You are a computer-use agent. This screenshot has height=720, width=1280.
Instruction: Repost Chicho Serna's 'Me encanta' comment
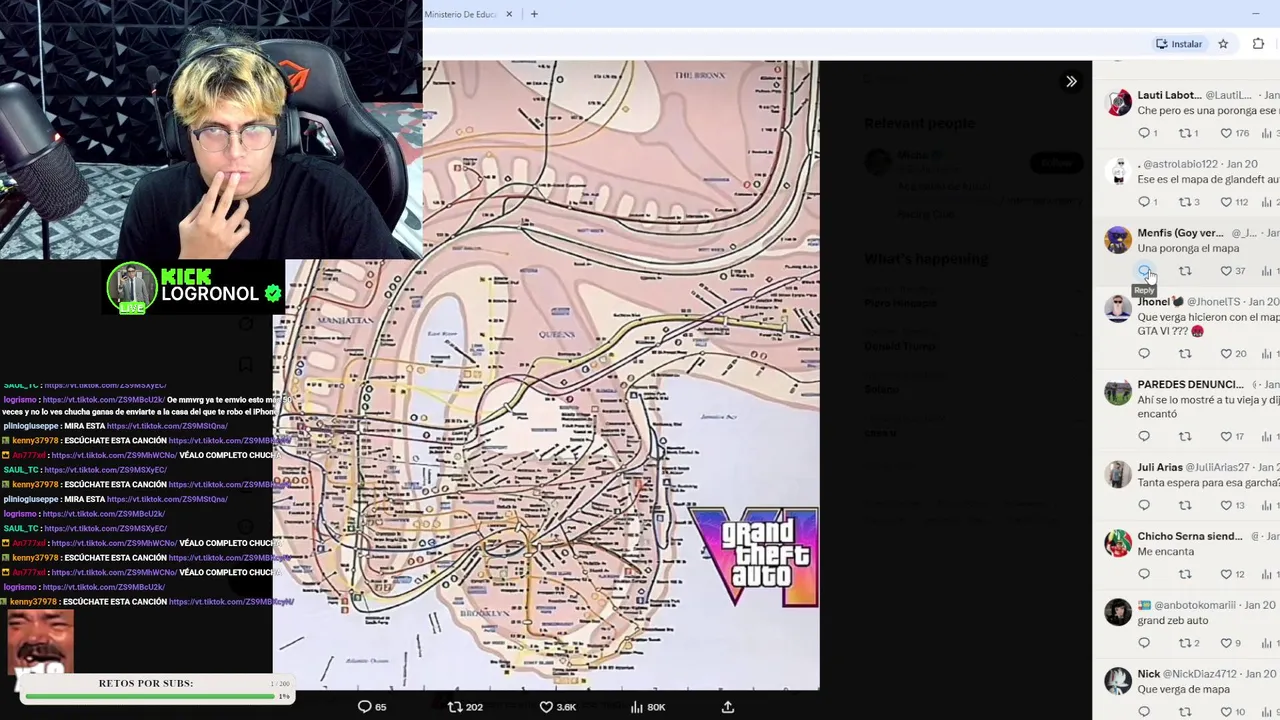coord(1185,574)
